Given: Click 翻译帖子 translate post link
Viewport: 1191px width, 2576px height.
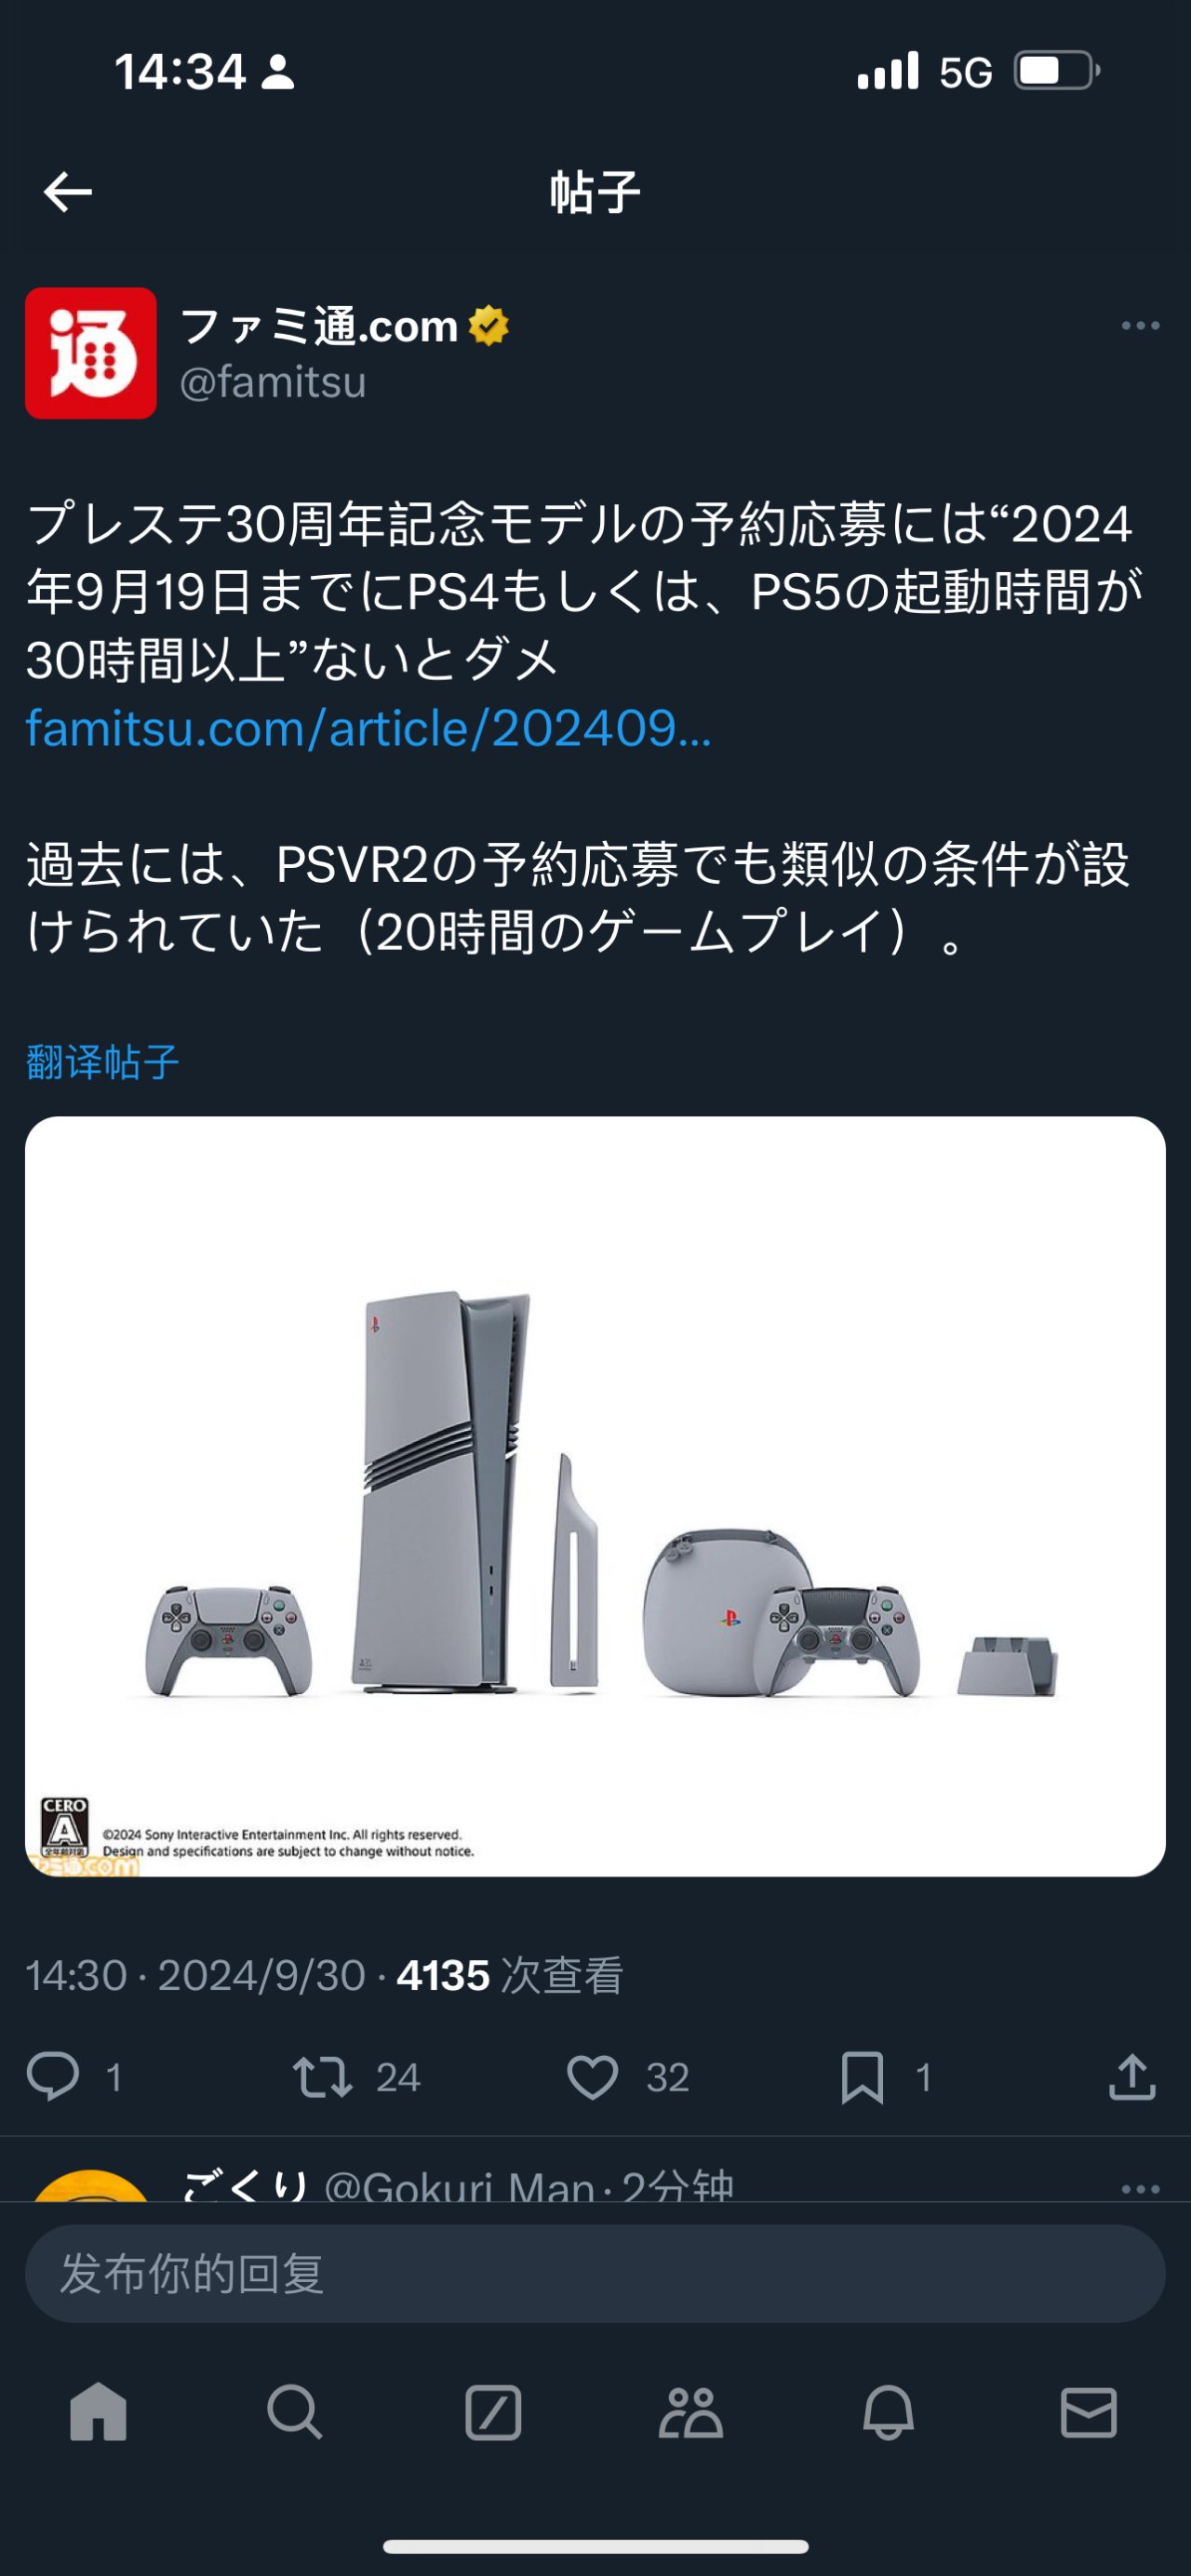Looking at the screenshot, I should 102,1062.
